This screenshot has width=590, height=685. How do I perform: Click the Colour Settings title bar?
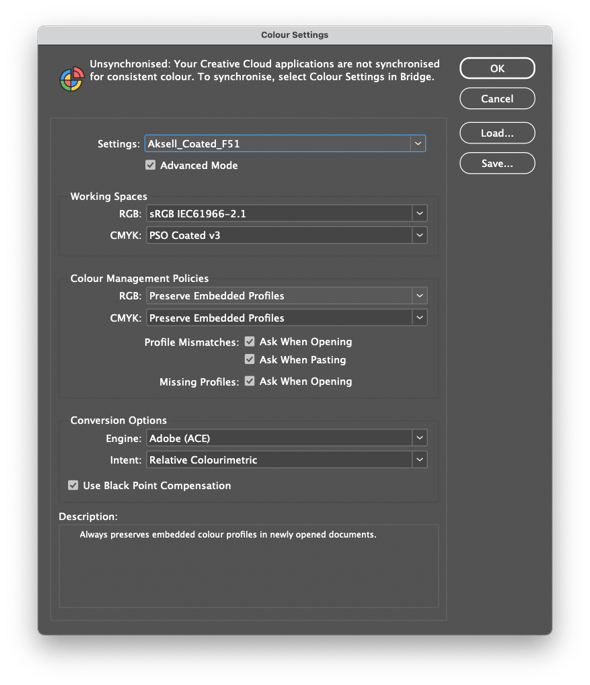click(295, 35)
